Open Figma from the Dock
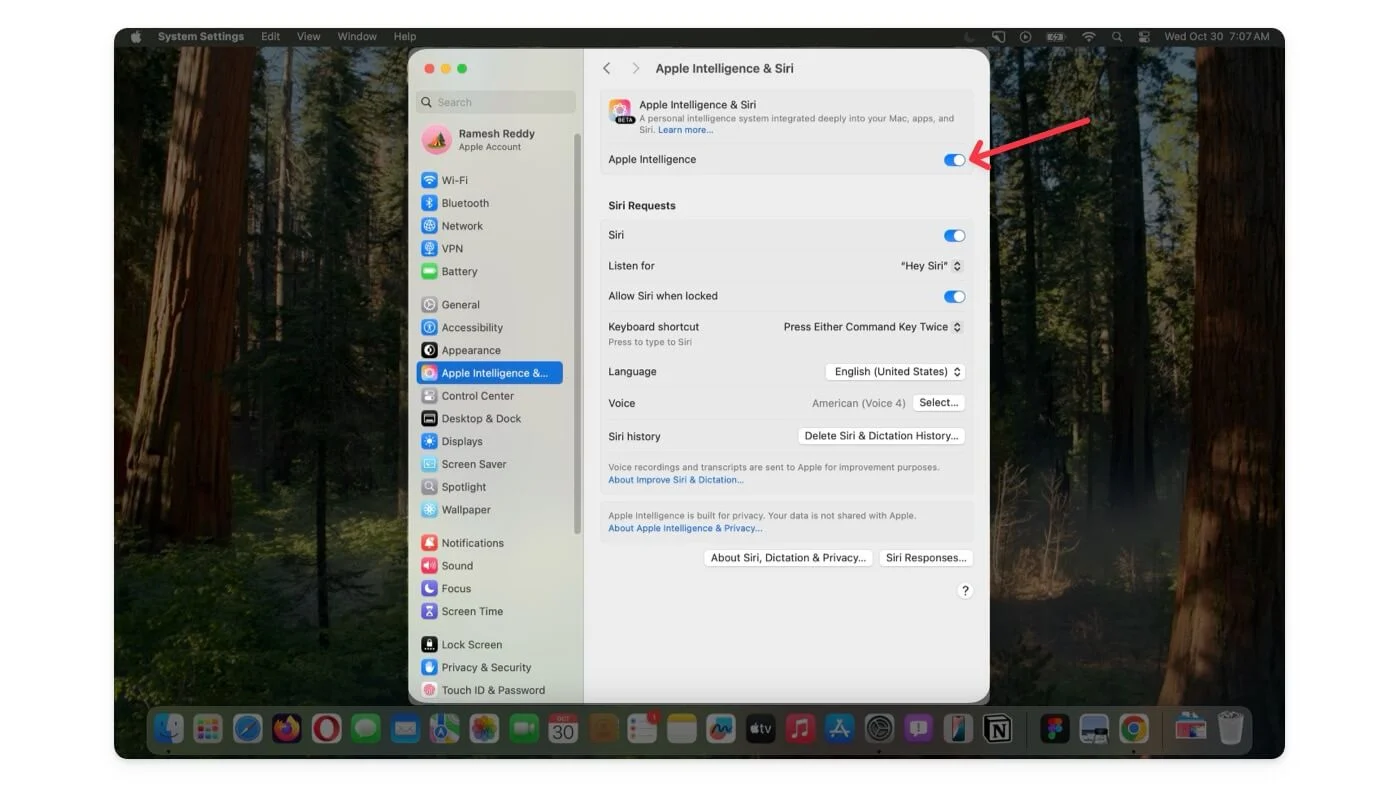1399x787 pixels. 1055,729
